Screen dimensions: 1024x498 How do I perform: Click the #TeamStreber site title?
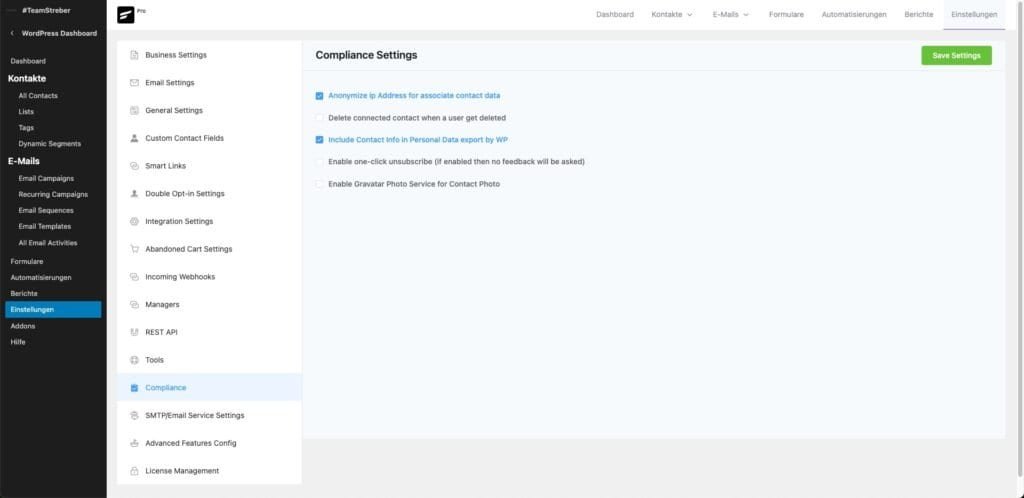(46, 10)
